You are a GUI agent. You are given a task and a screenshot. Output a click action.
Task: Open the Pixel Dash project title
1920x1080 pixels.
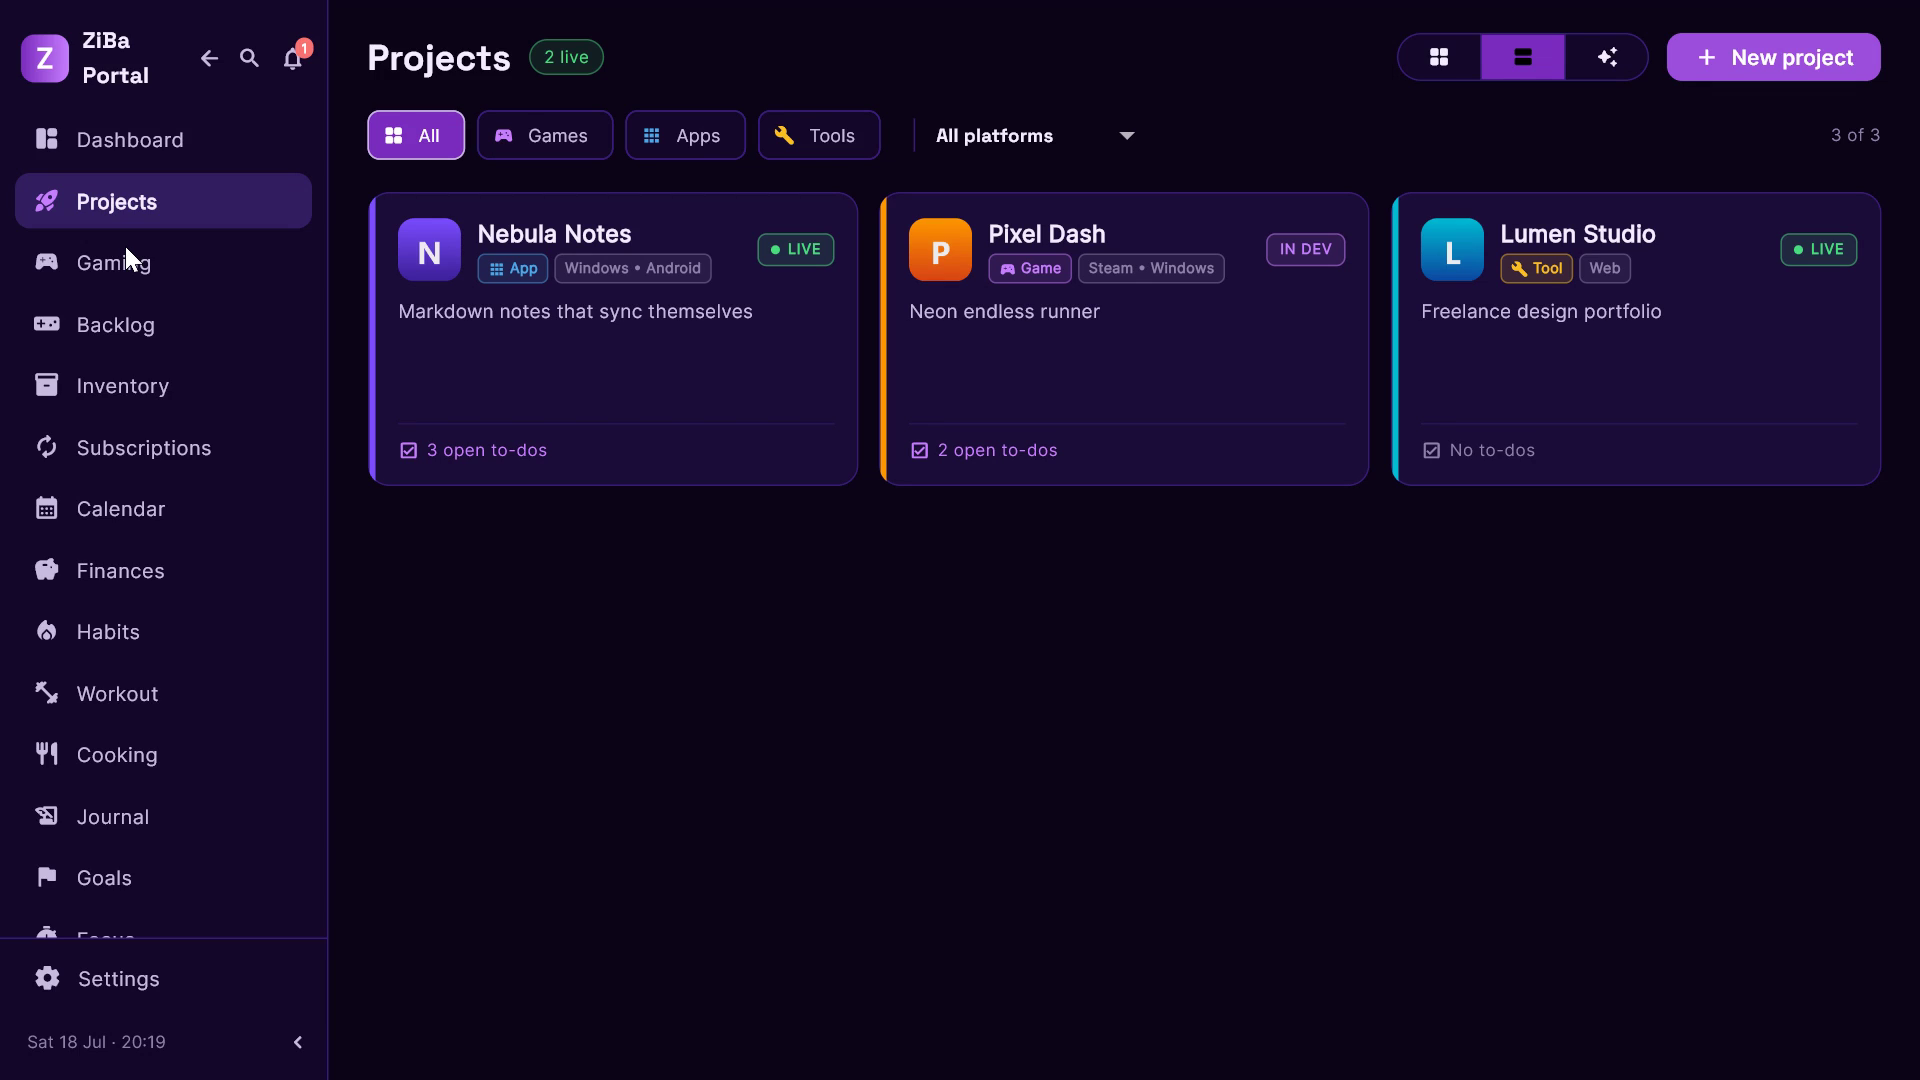point(1047,234)
